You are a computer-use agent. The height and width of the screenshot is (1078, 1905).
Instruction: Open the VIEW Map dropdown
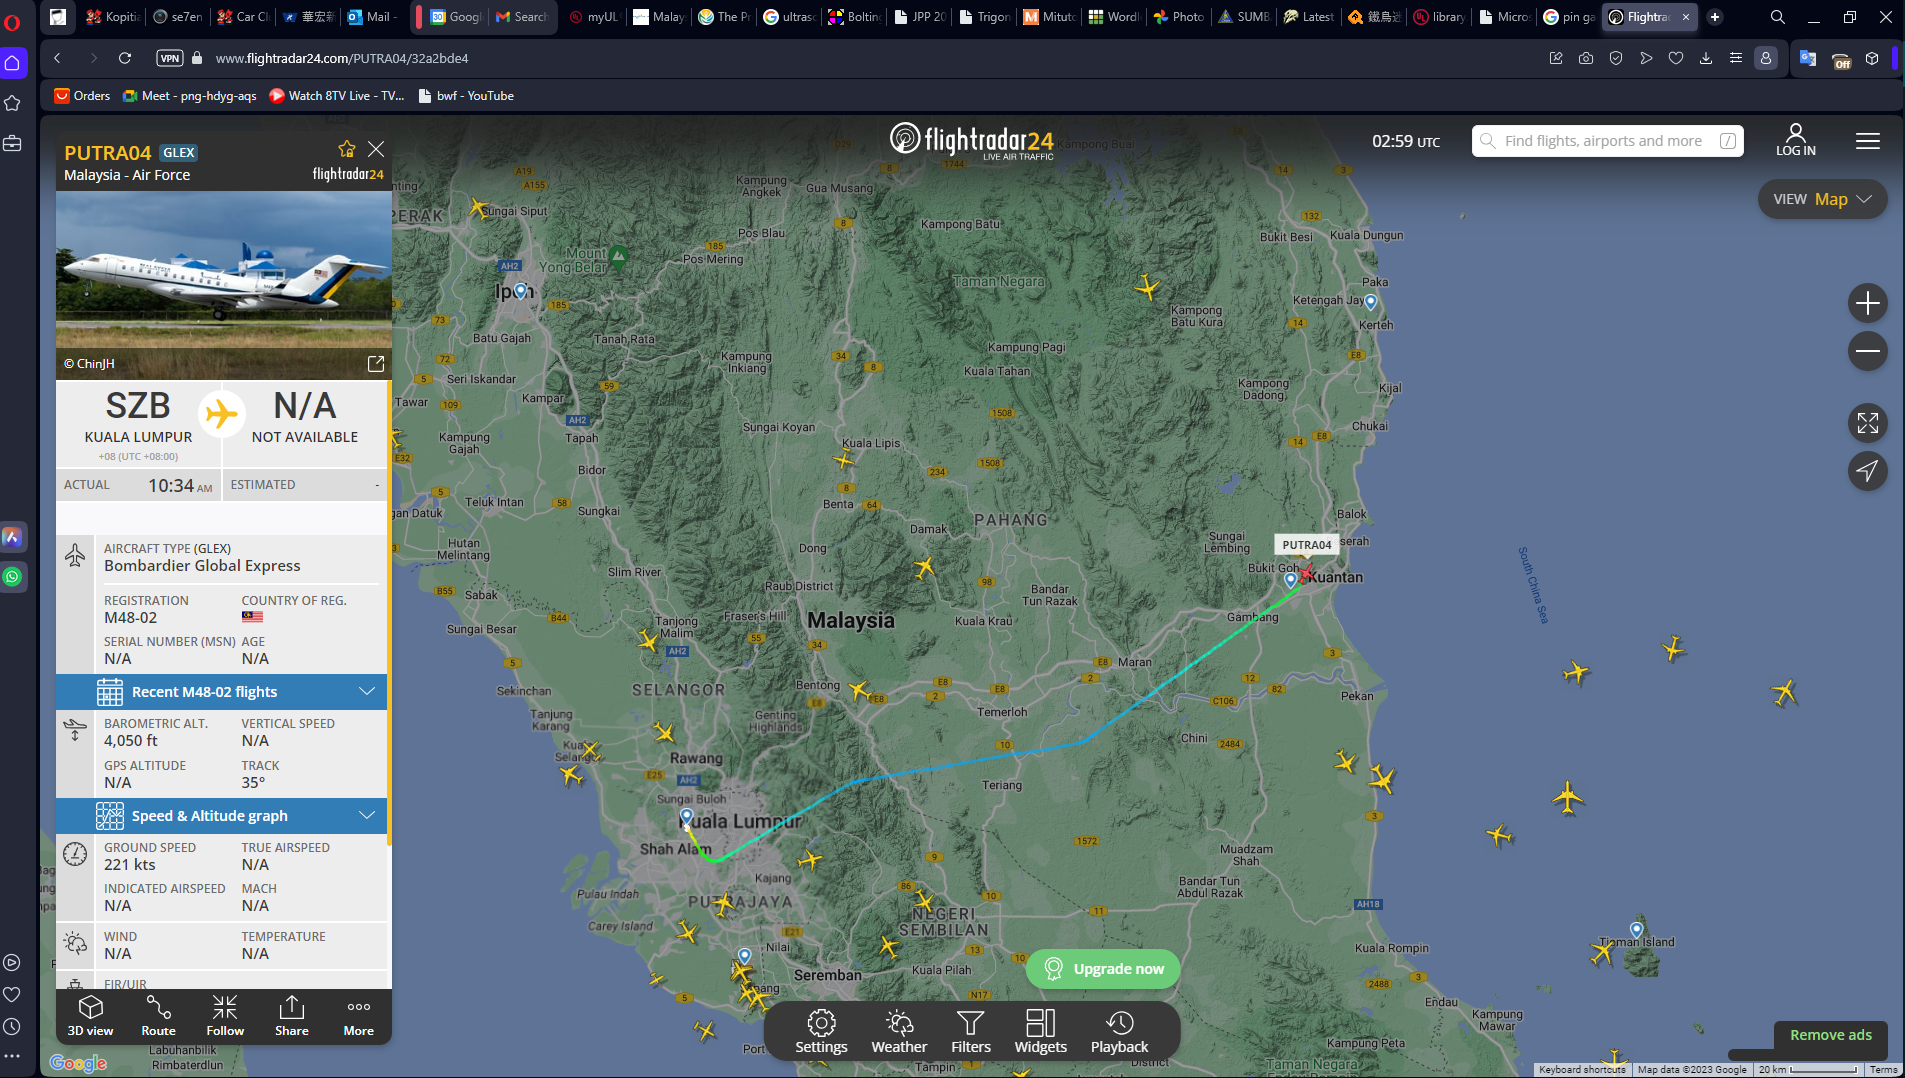tap(1822, 199)
